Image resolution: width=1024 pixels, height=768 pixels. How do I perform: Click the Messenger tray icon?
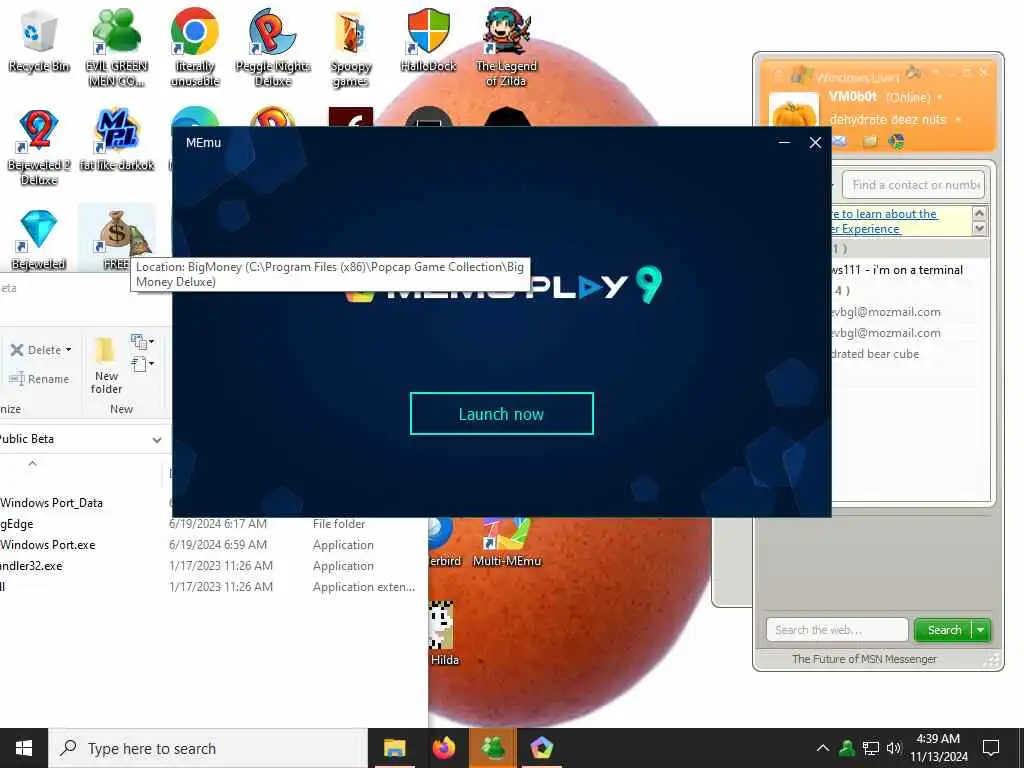point(847,748)
